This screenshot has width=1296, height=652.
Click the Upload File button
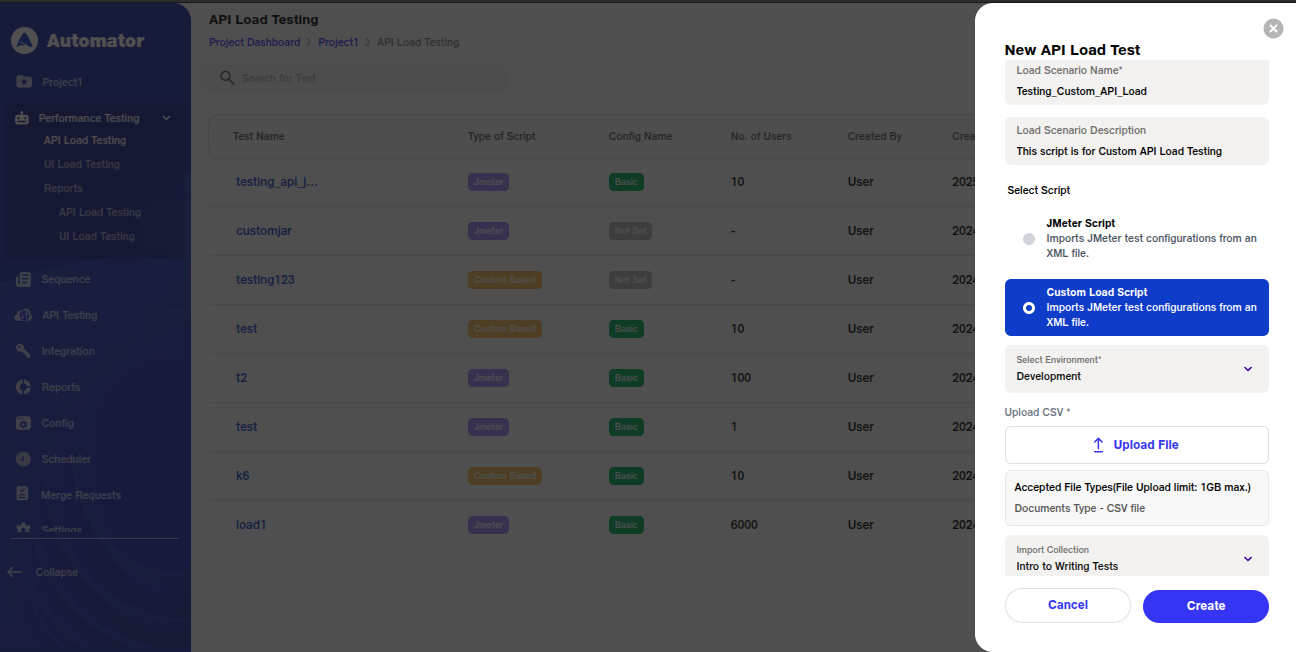point(1137,445)
